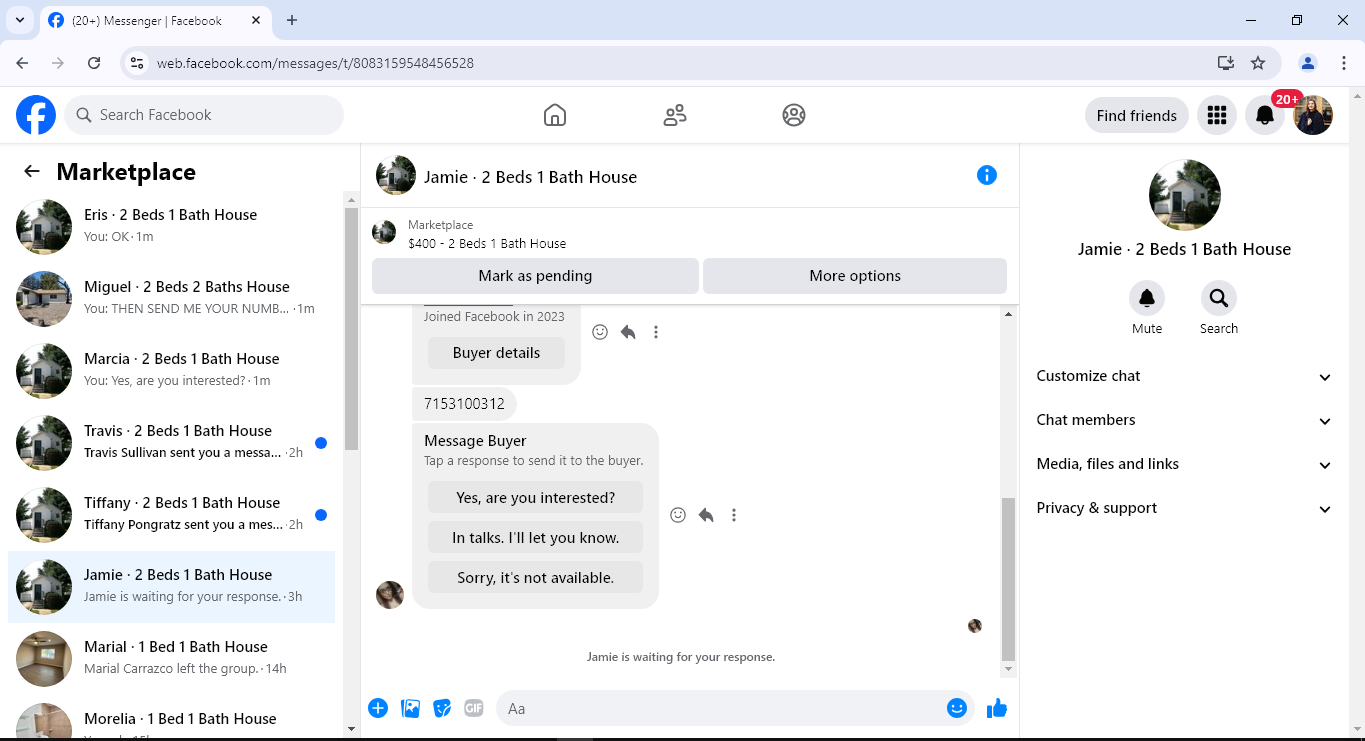
Task: Open a new browser tab
Action: tap(292, 20)
